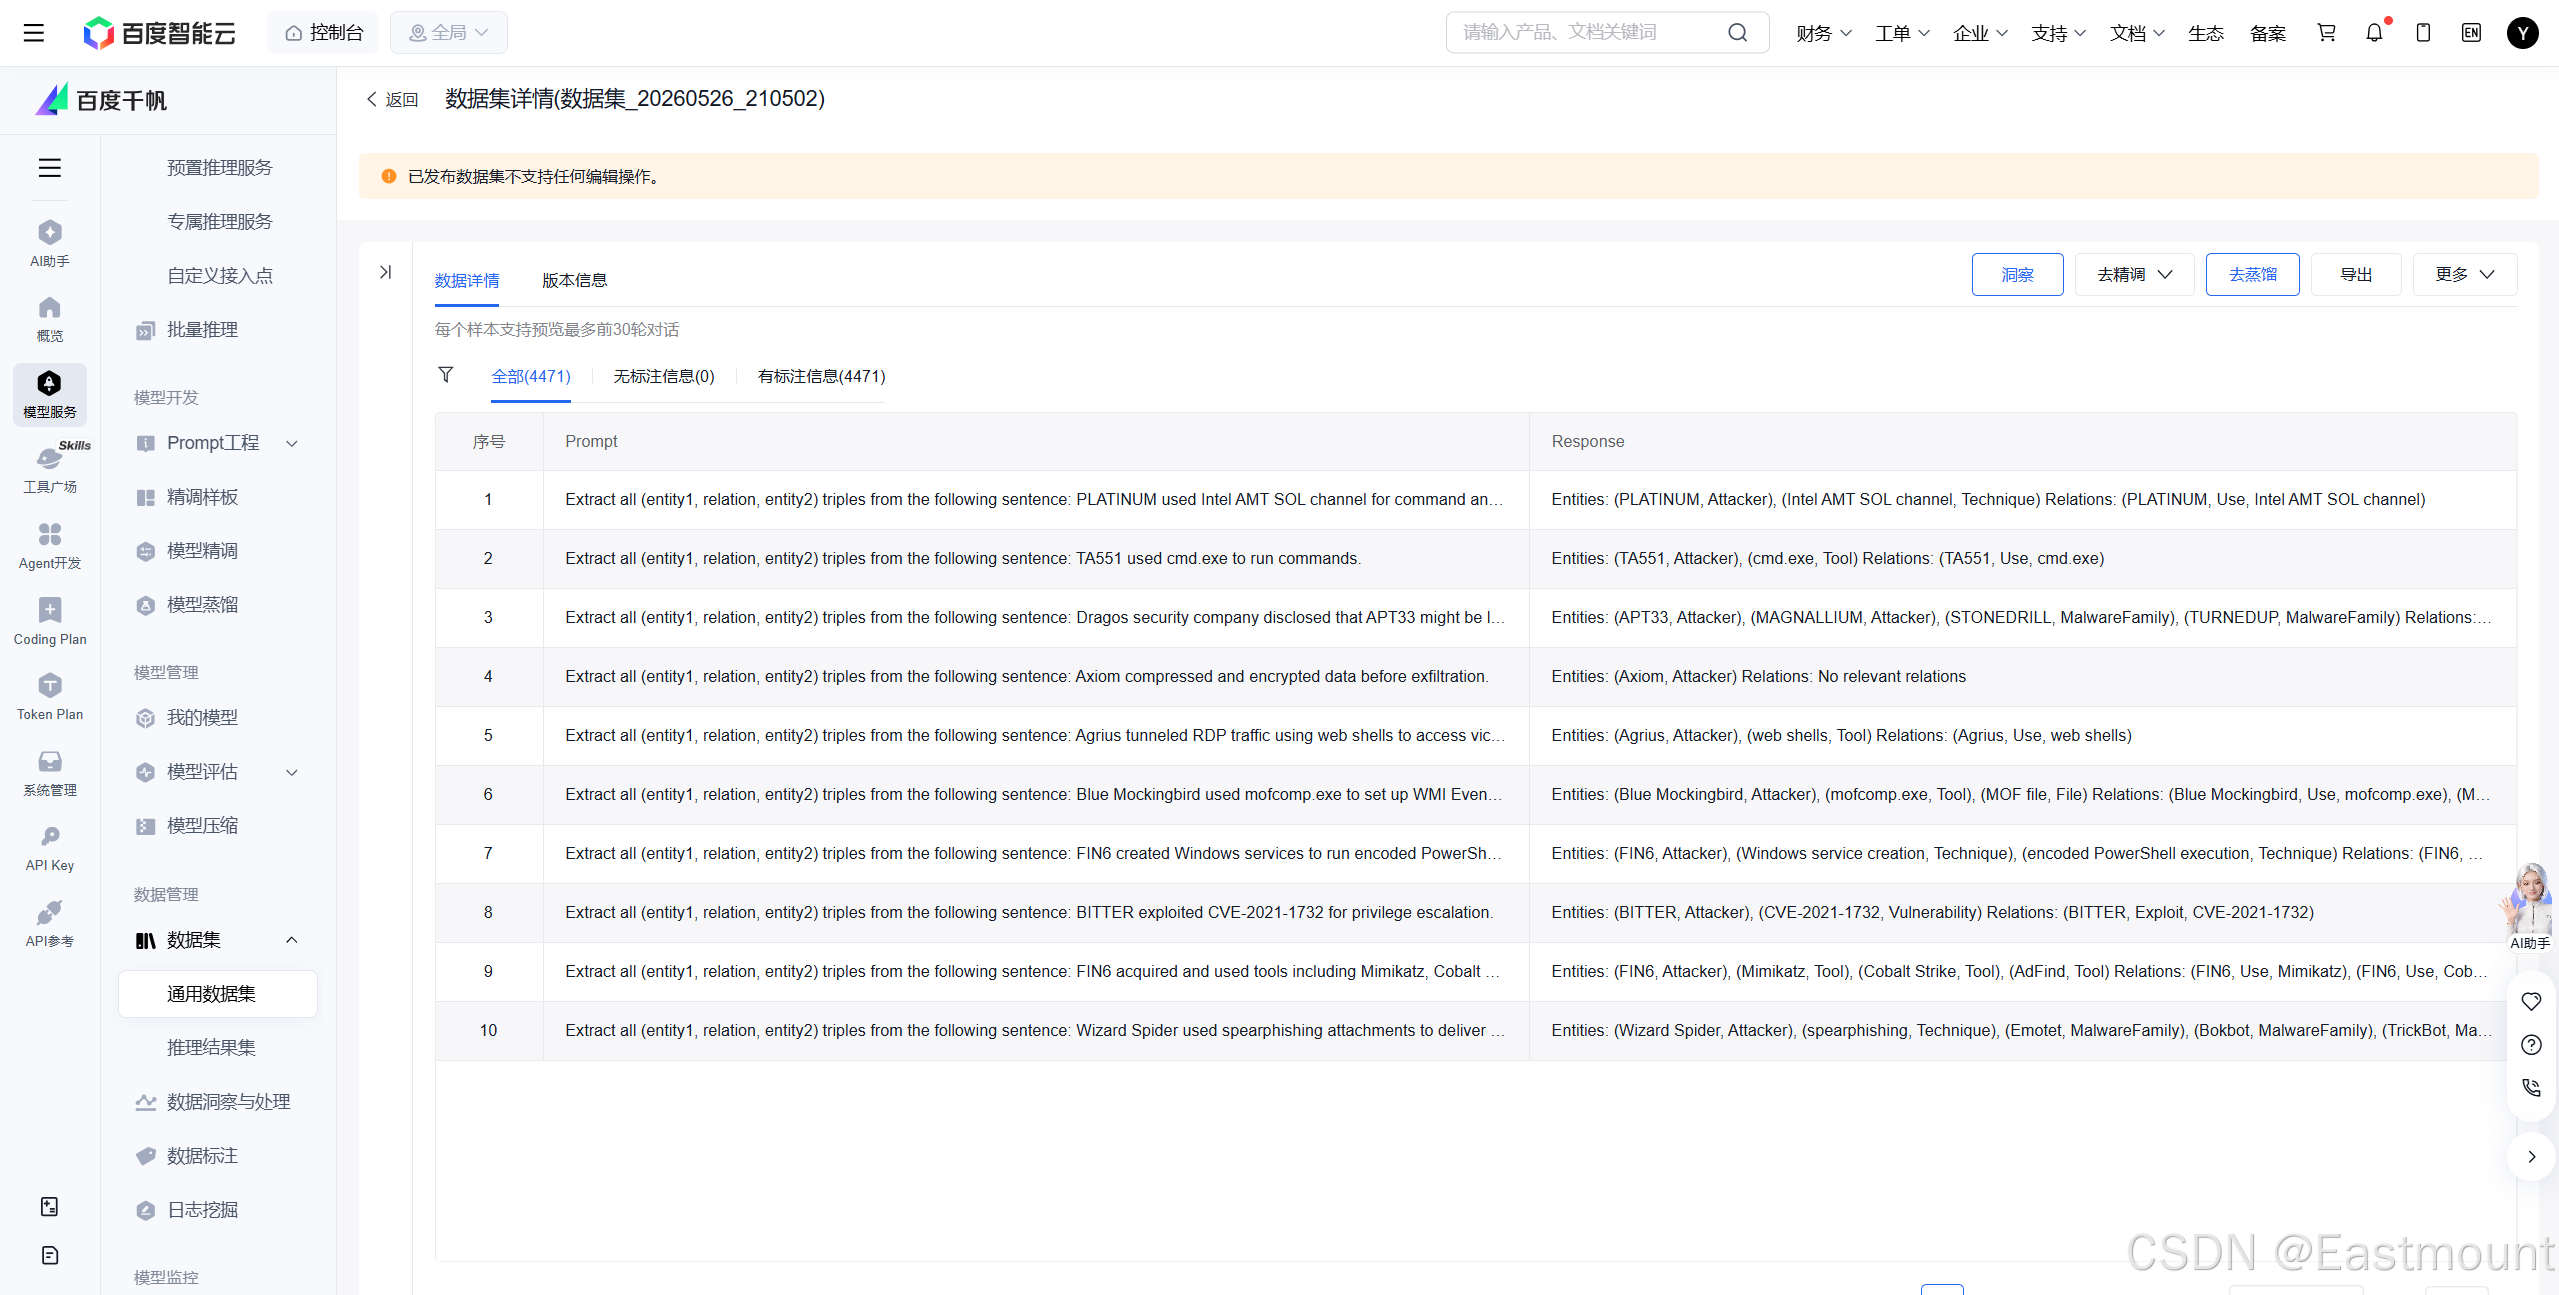This screenshot has height=1295, width=2559.
Task: Go to 概览 overview
Action: tap(50, 318)
